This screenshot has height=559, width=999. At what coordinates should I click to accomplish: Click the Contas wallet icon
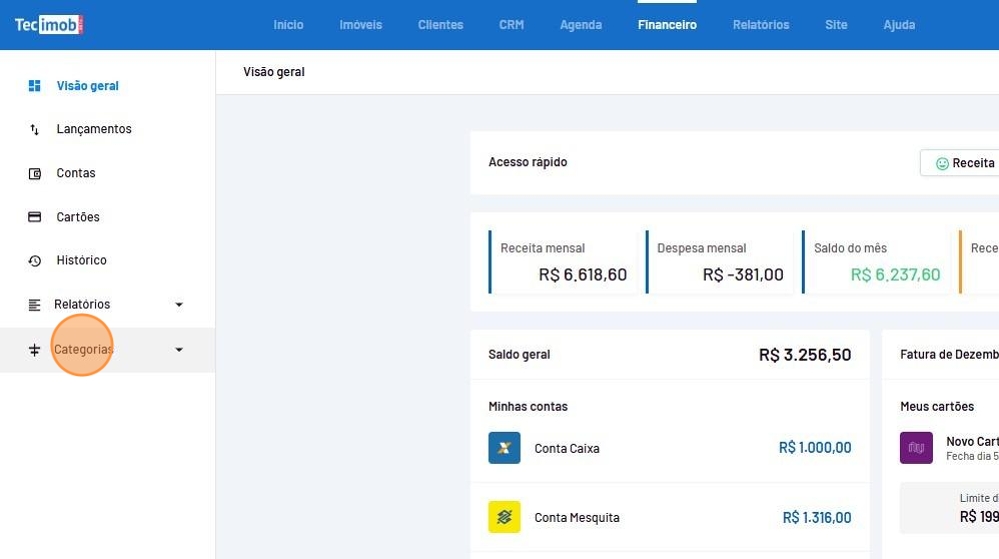tap(35, 174)
